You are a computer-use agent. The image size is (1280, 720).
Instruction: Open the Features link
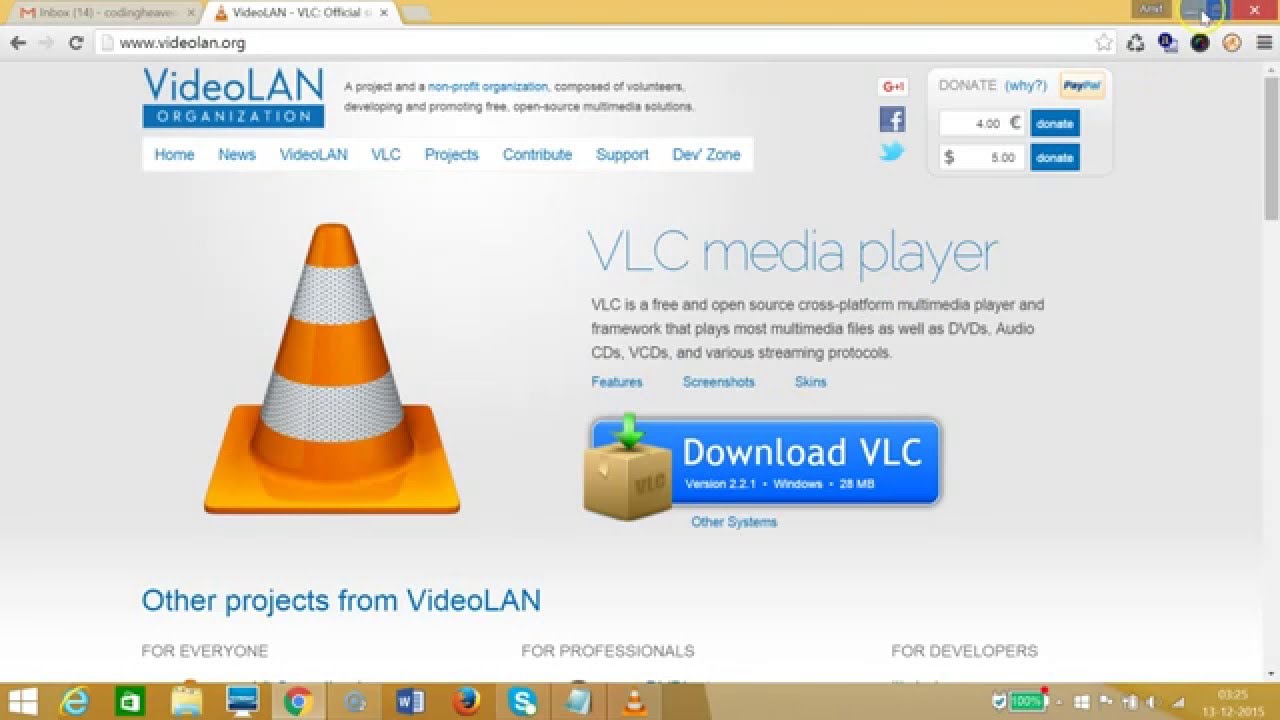pos(617,382)
